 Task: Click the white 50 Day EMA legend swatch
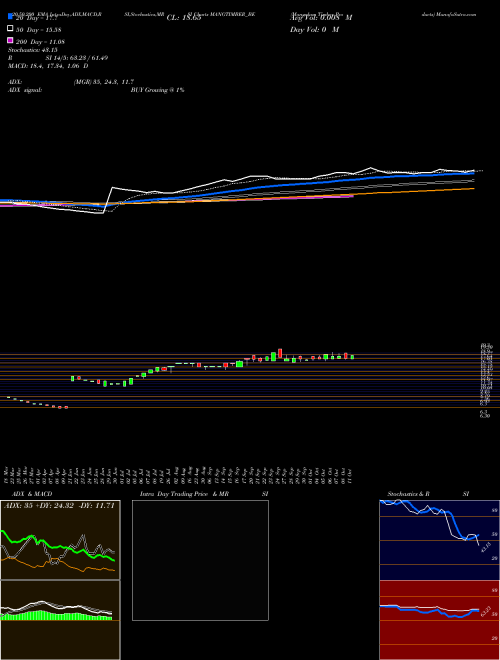coord(10,29)
